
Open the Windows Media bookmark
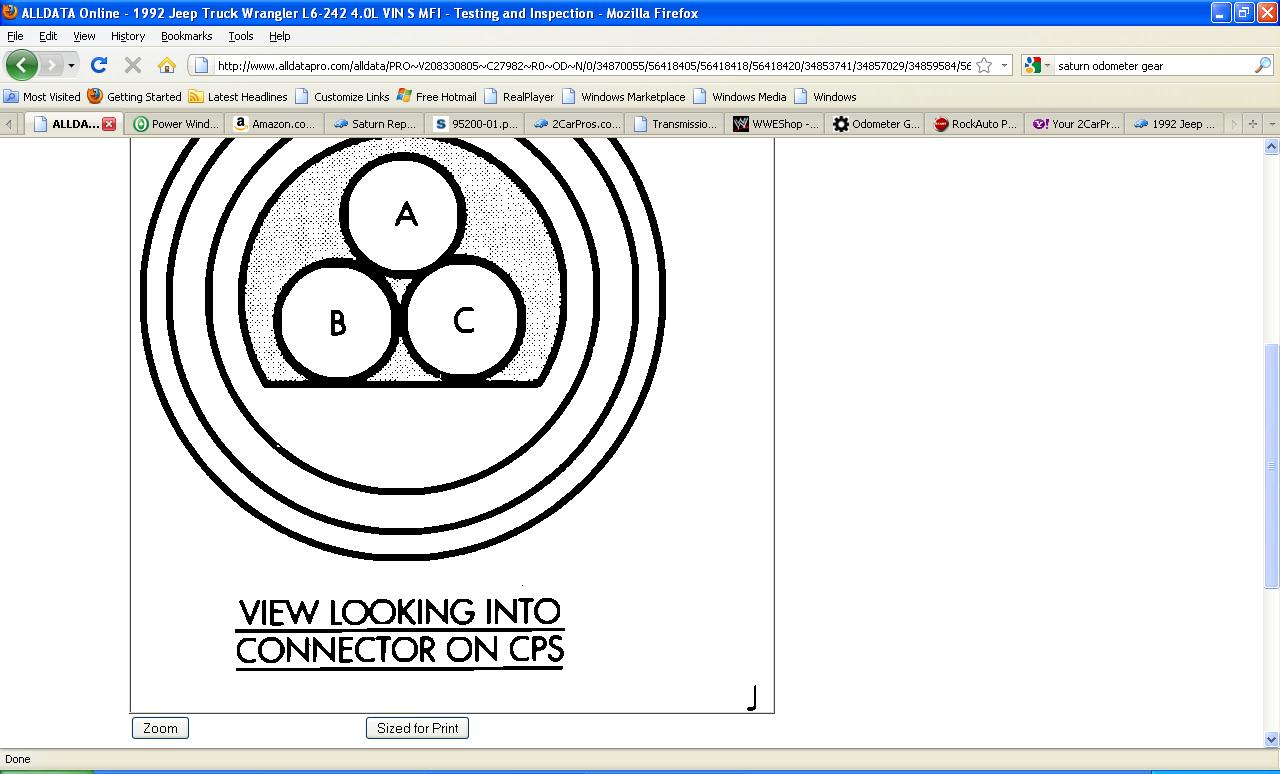(740, 97)
